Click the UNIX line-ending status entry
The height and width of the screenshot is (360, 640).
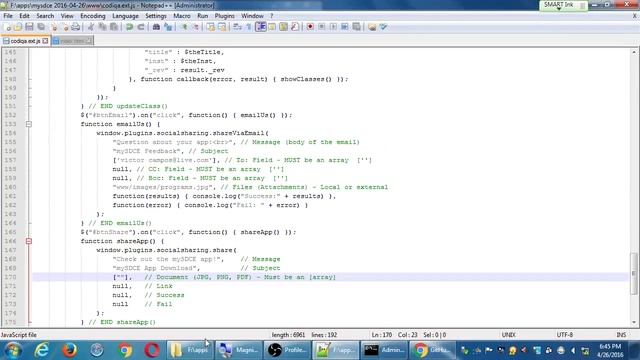pos(508,335)
